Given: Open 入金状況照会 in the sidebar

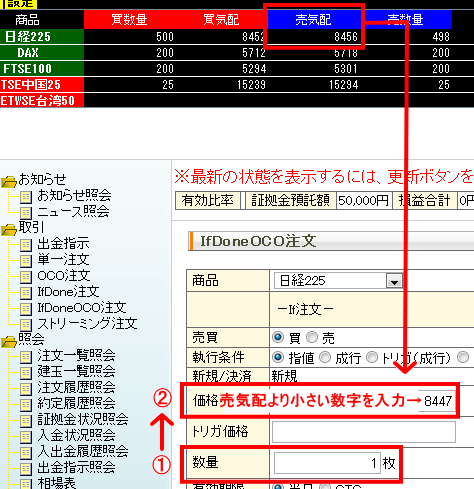Looking at the screenshot, I should pyautogui.click(x=76, y=435).
